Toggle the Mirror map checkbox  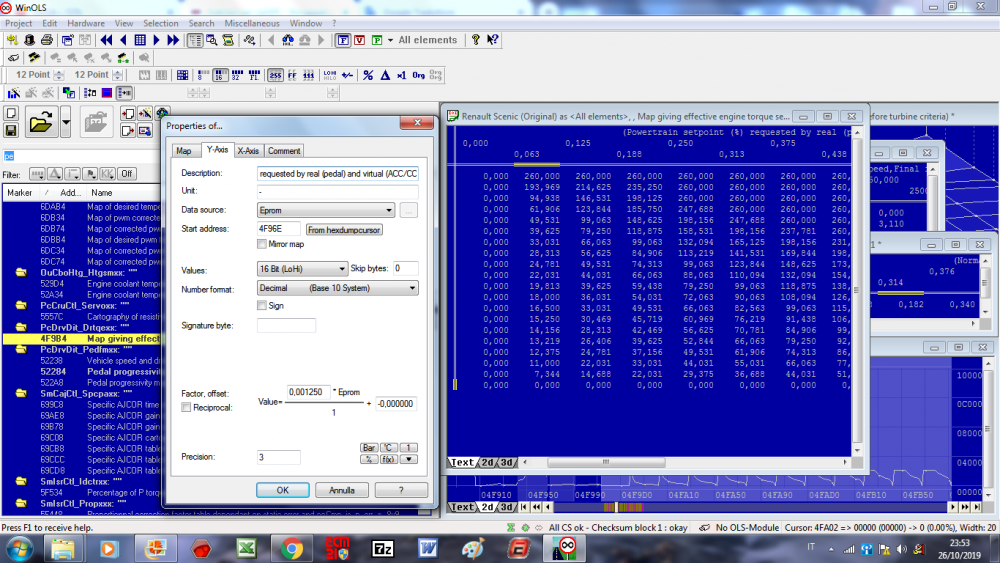coord(261,244)
